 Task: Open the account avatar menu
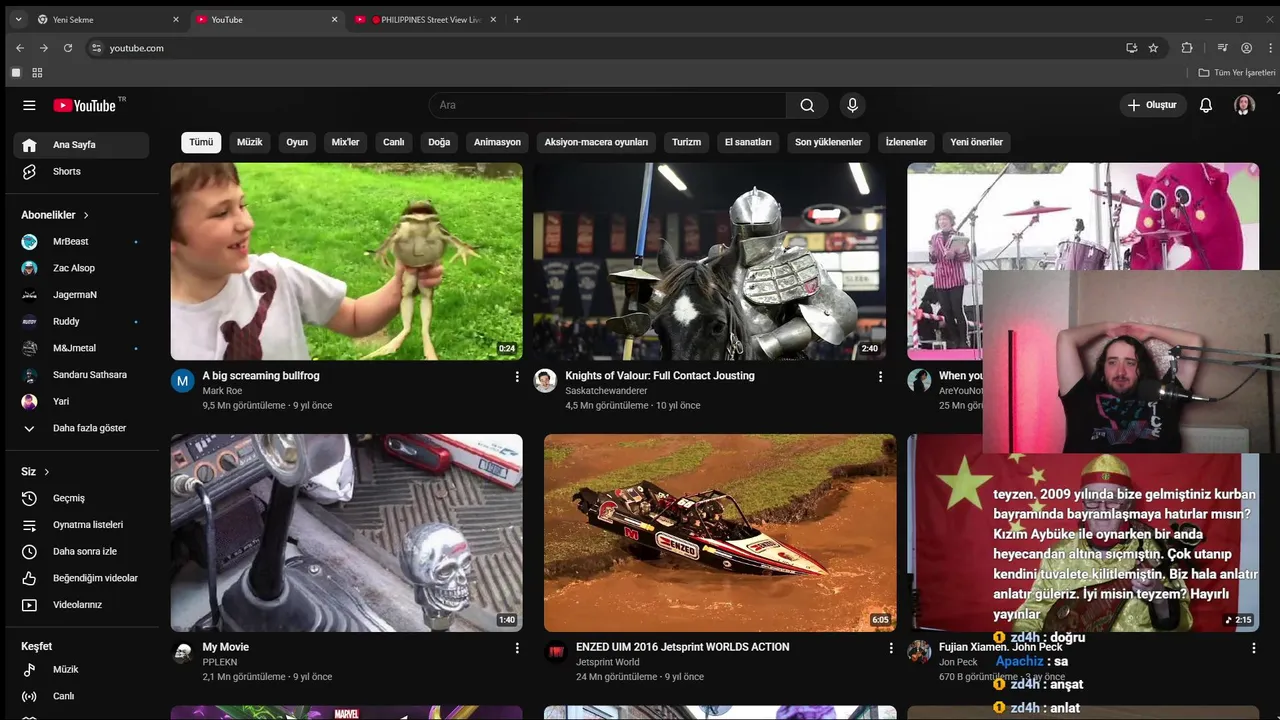[x=1244, y=105]
